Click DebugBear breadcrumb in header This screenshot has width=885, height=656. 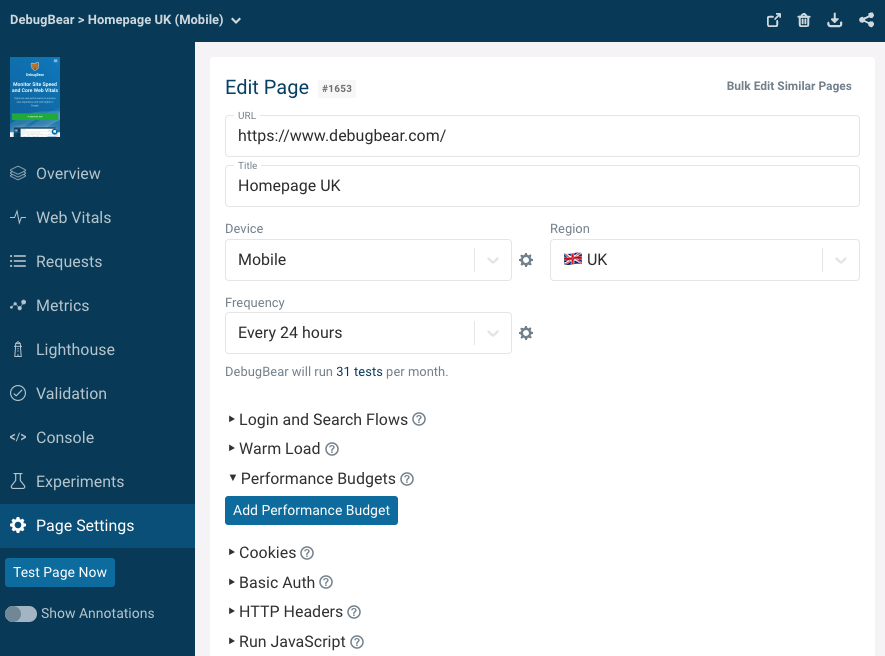(42, 20)
